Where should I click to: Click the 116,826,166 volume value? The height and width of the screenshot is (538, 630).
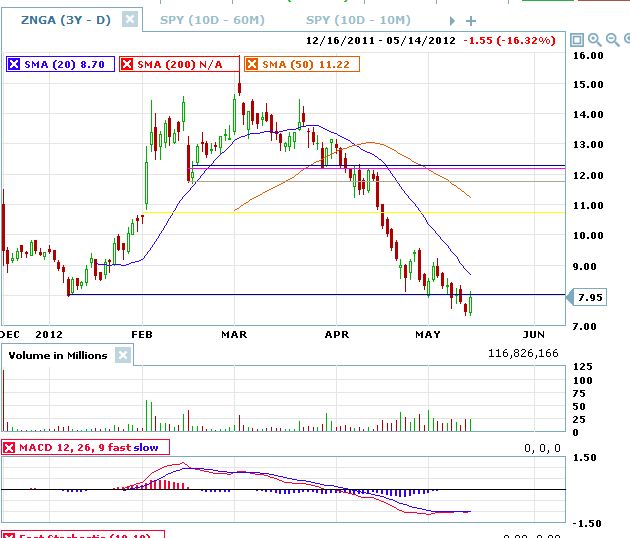523,353
